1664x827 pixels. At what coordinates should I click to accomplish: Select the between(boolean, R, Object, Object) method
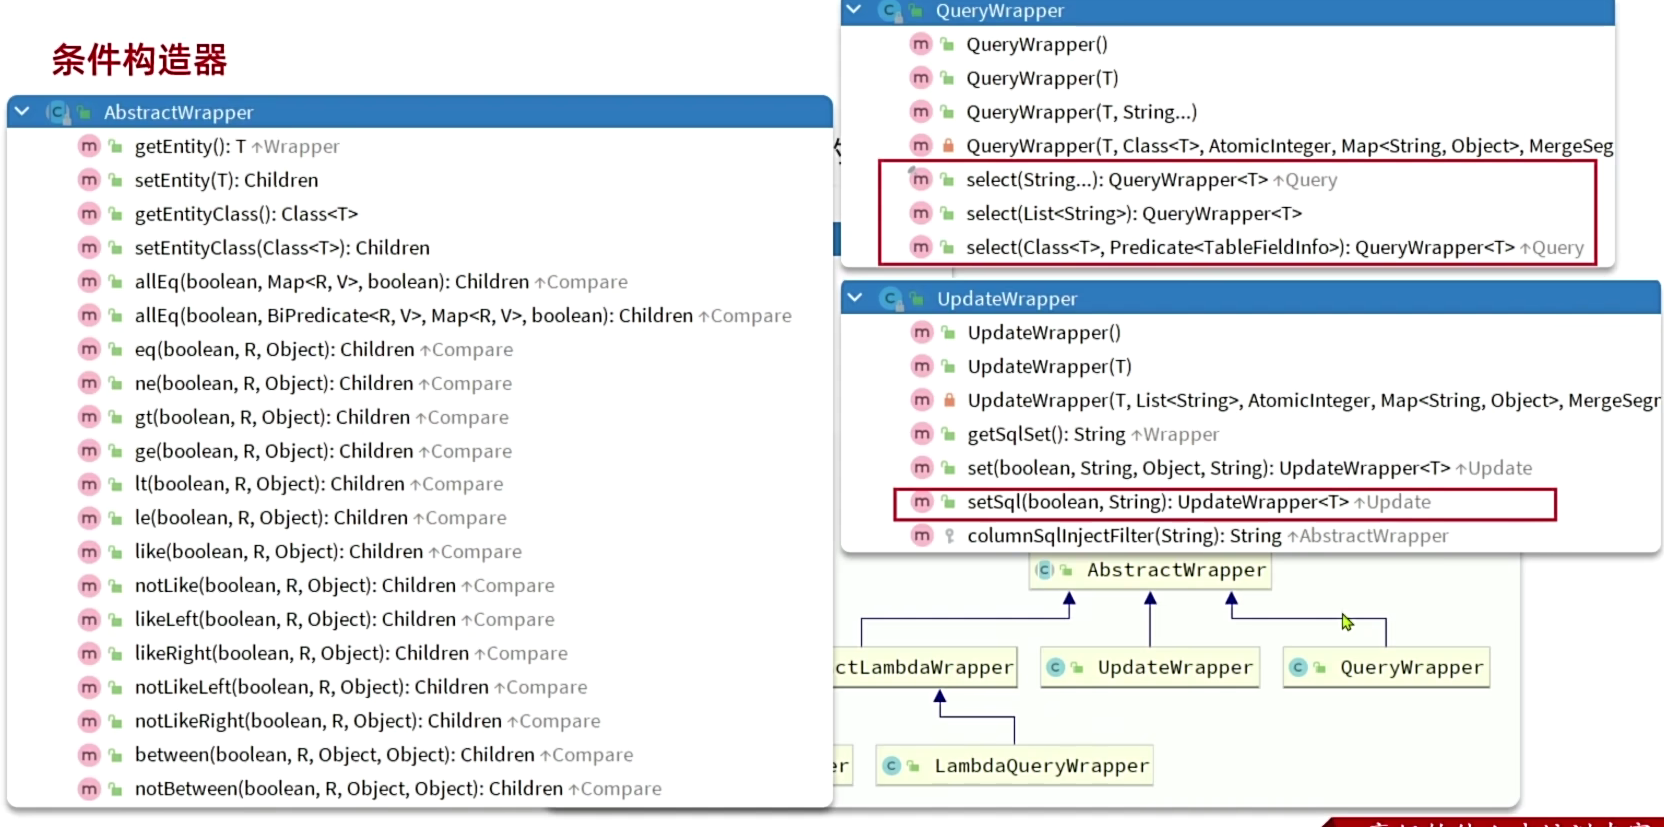click(x=334, y=755)
